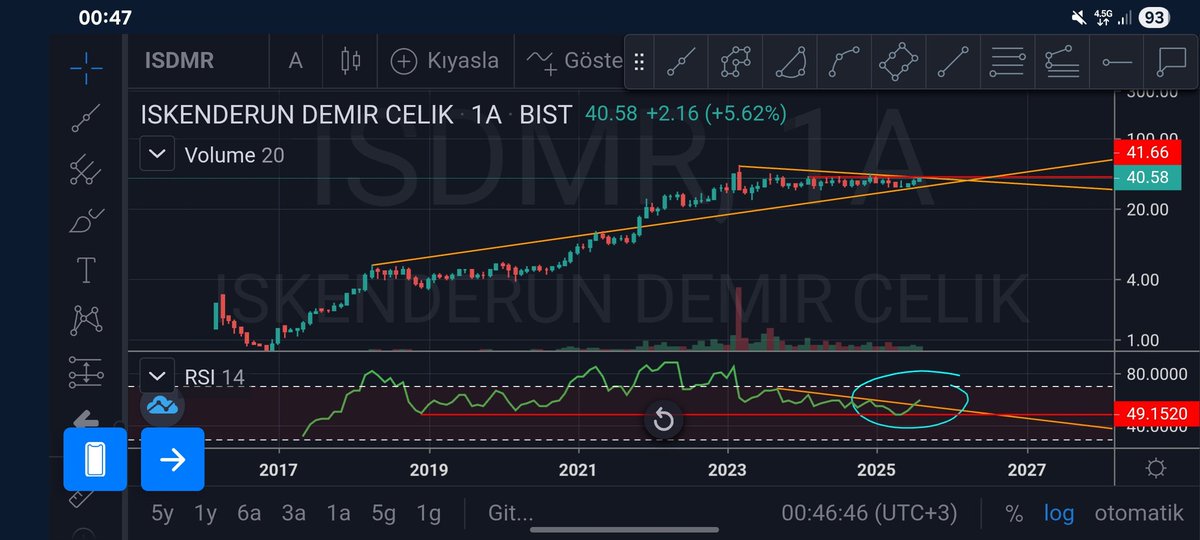This screenshot has width=1200, height=540.
Task: Pick the parallel horizontal lines tool
Action: [x=1007, y=62]
